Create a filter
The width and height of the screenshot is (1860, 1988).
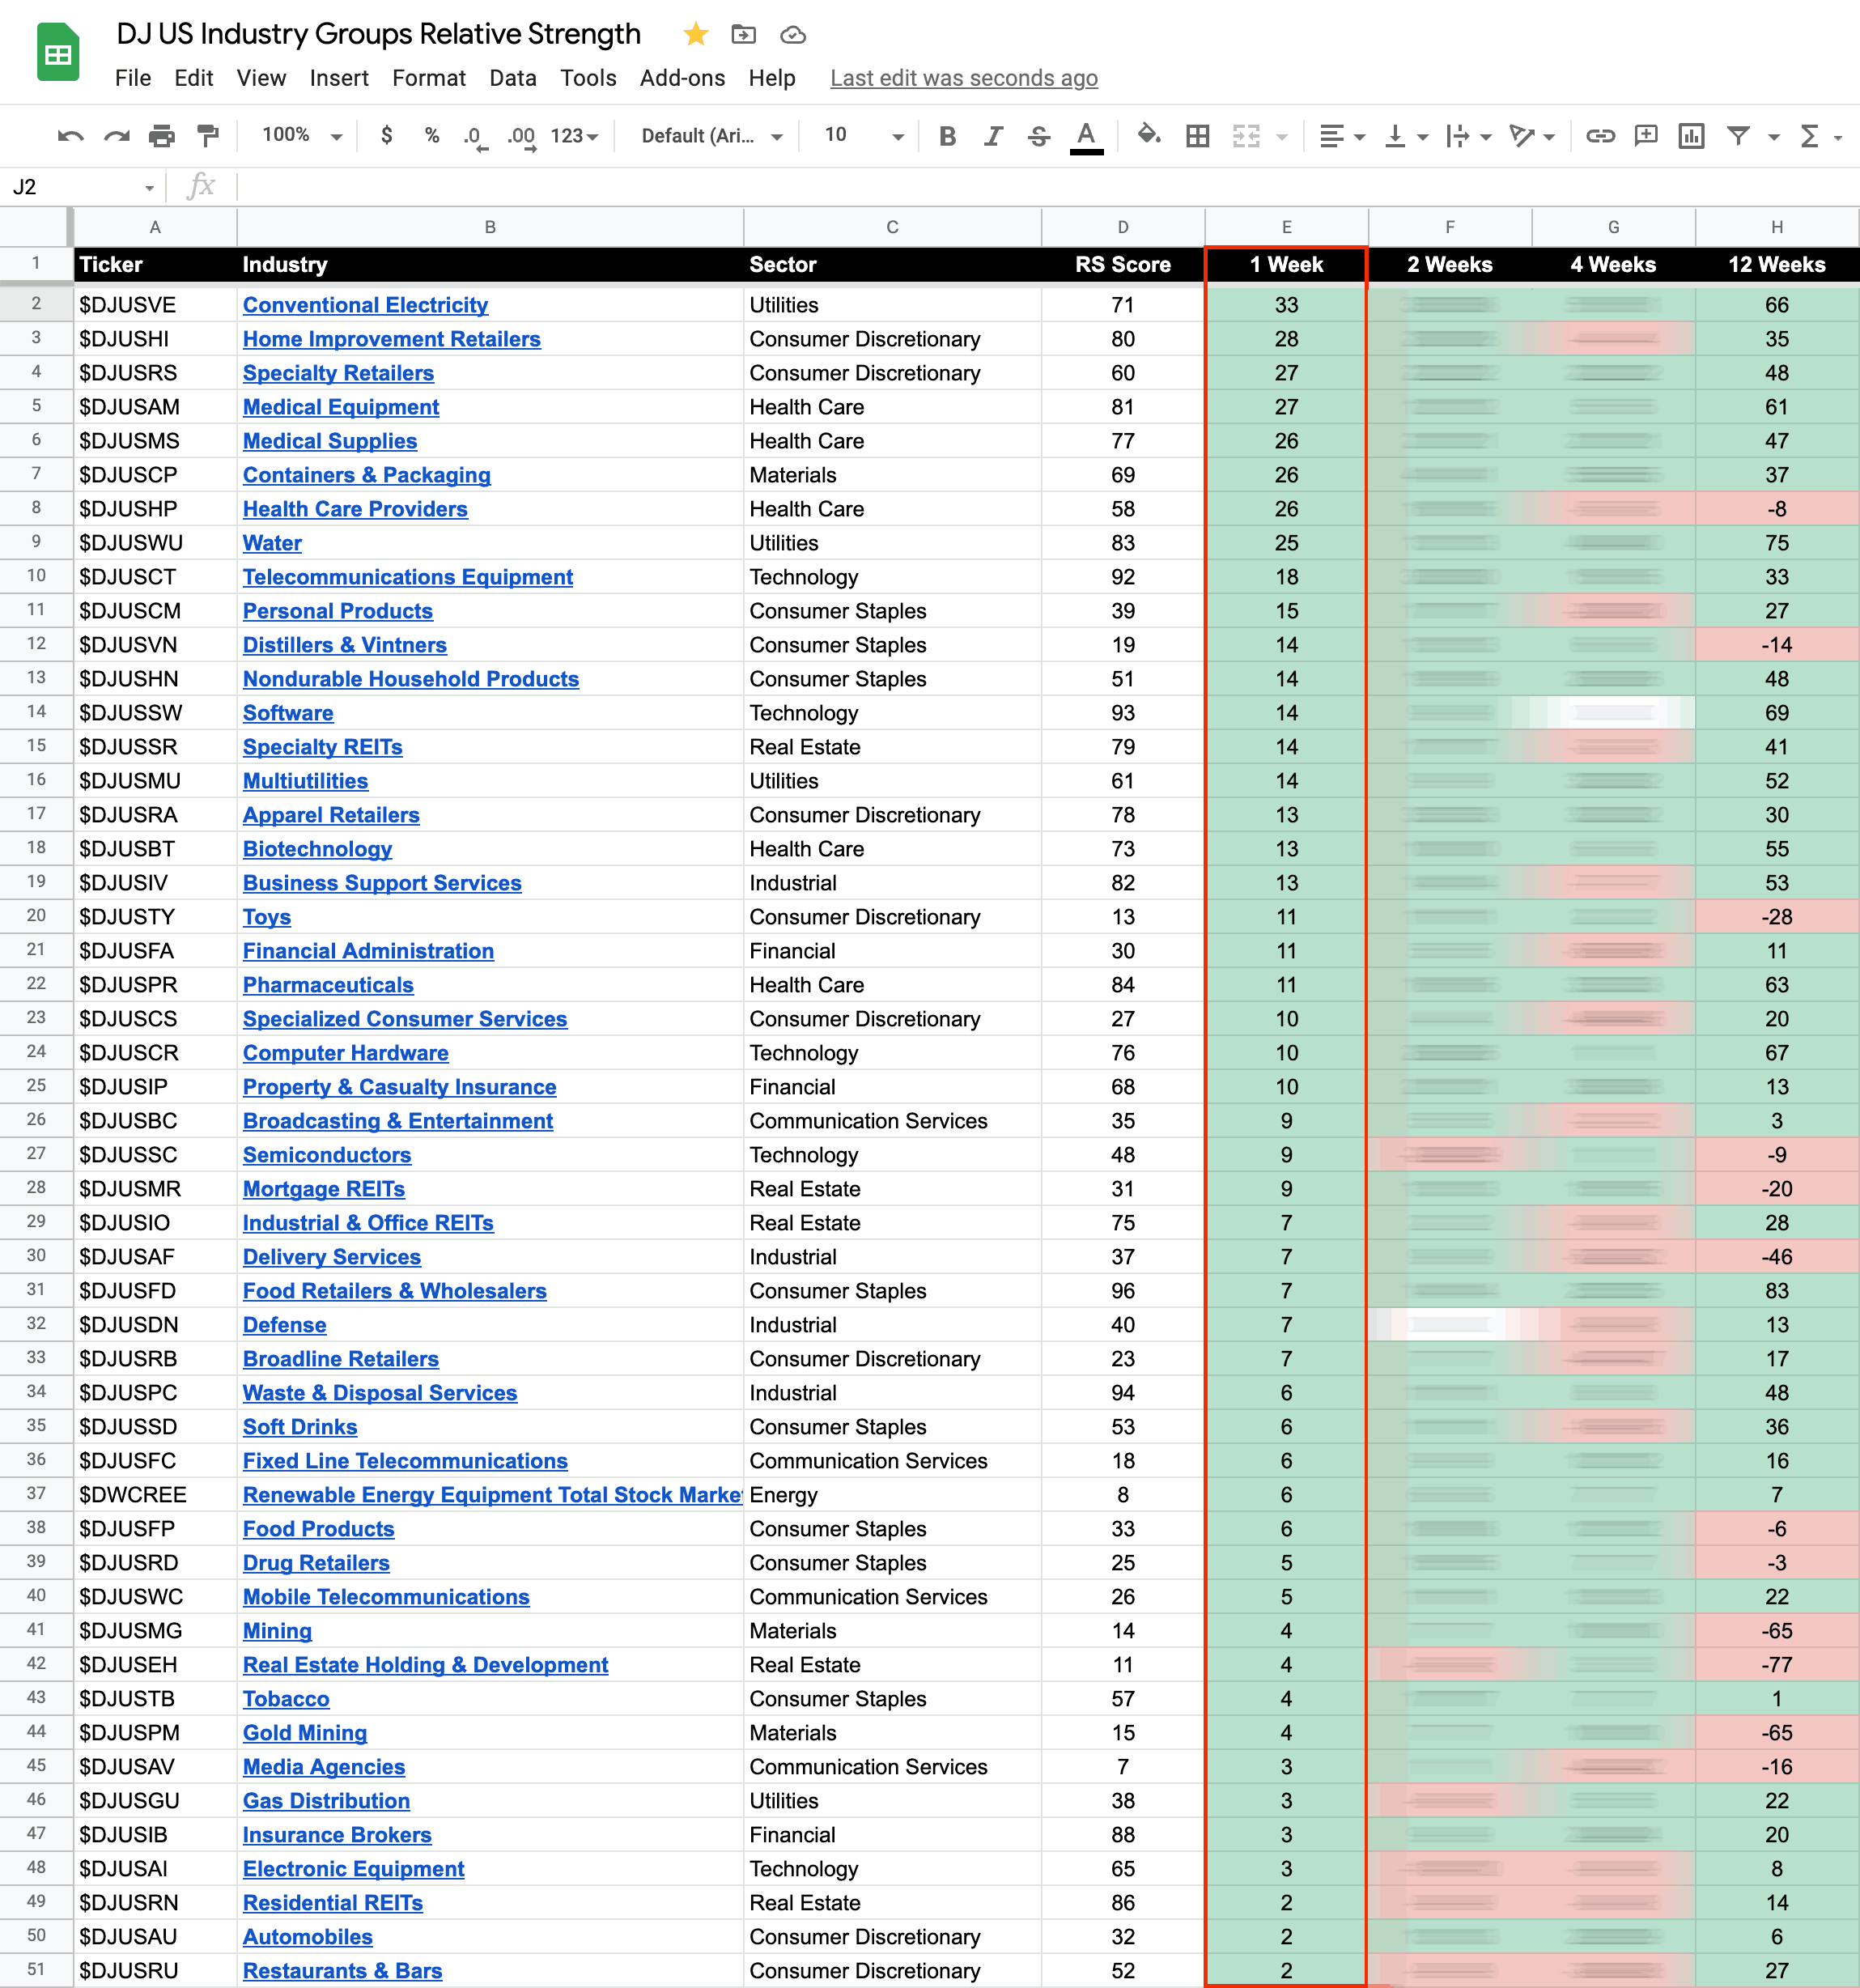coord(1739,136)
